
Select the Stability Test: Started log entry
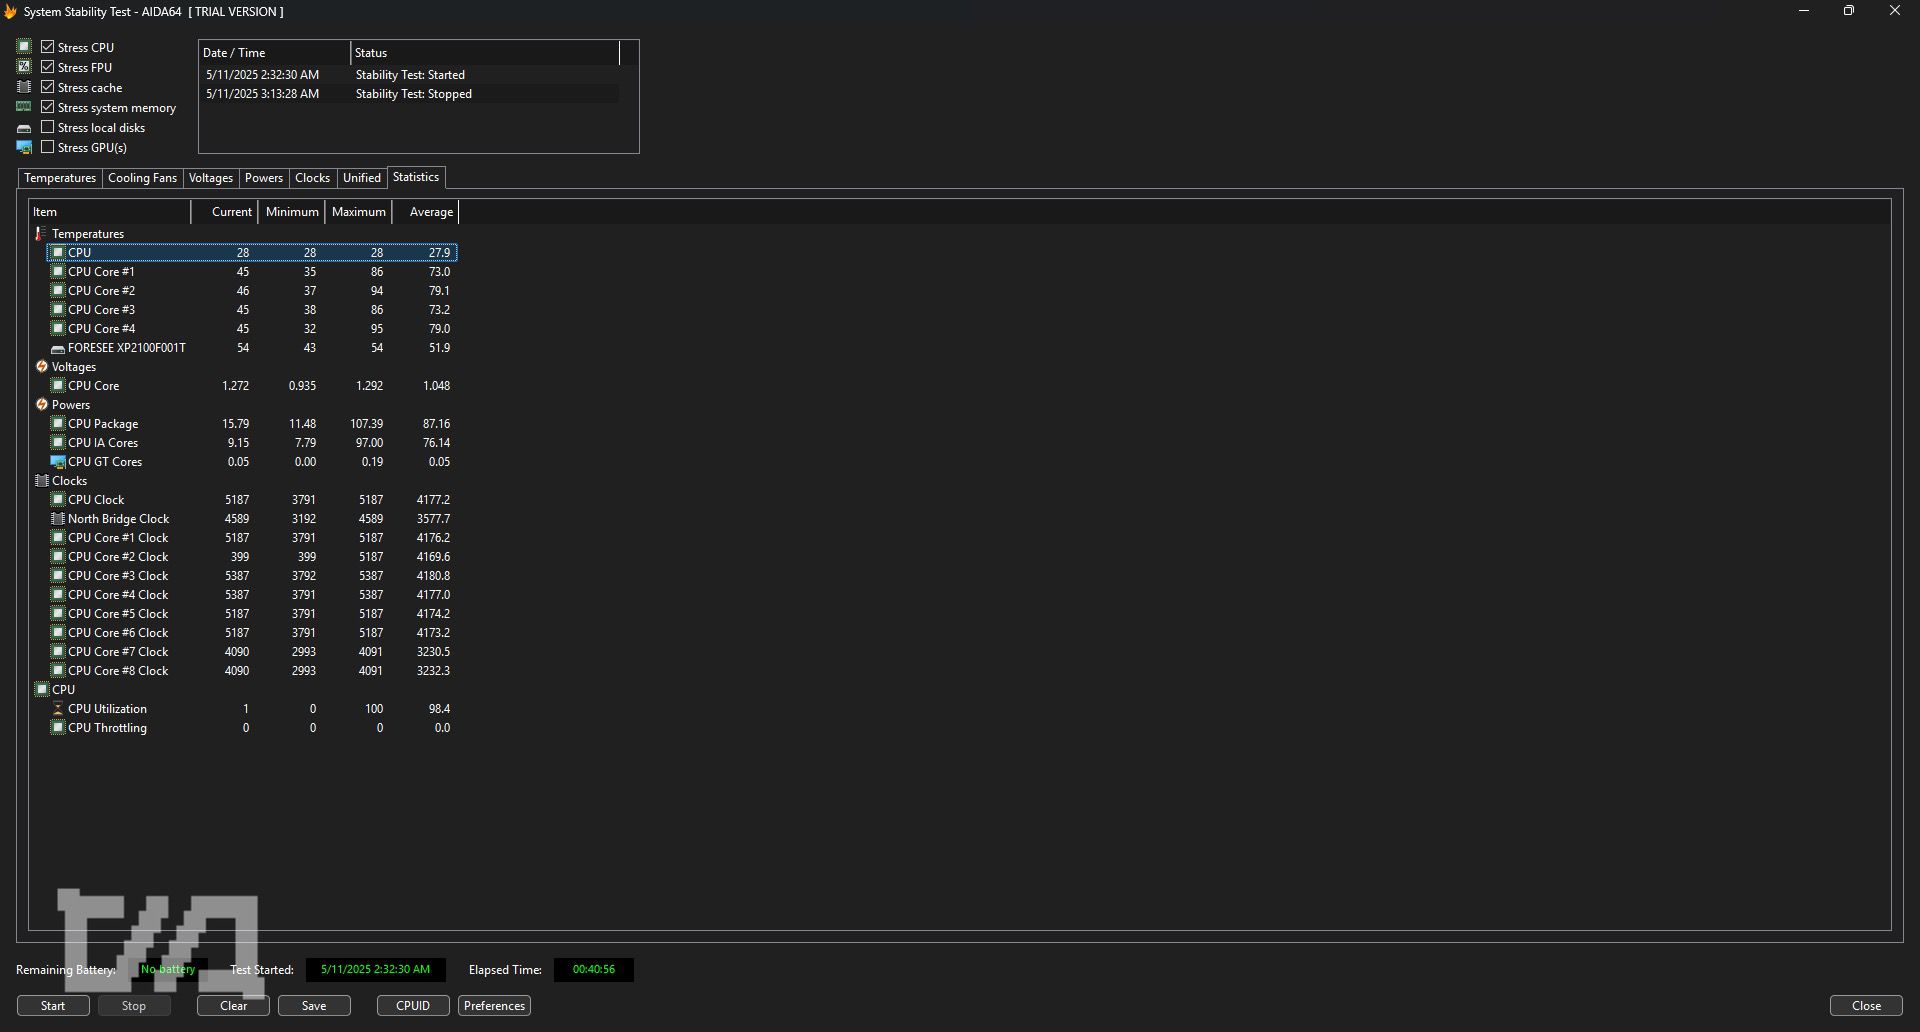[x=410, y=75]
